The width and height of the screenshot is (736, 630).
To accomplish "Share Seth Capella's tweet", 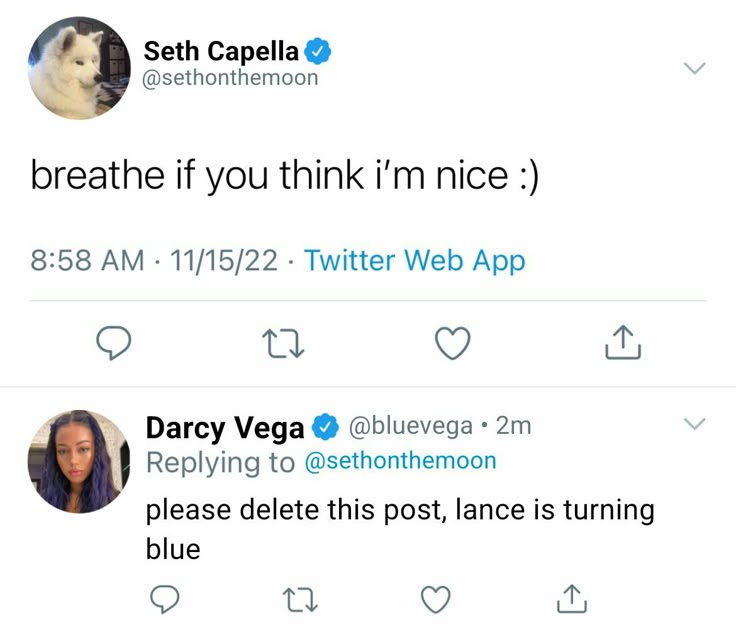I will 622,344.
